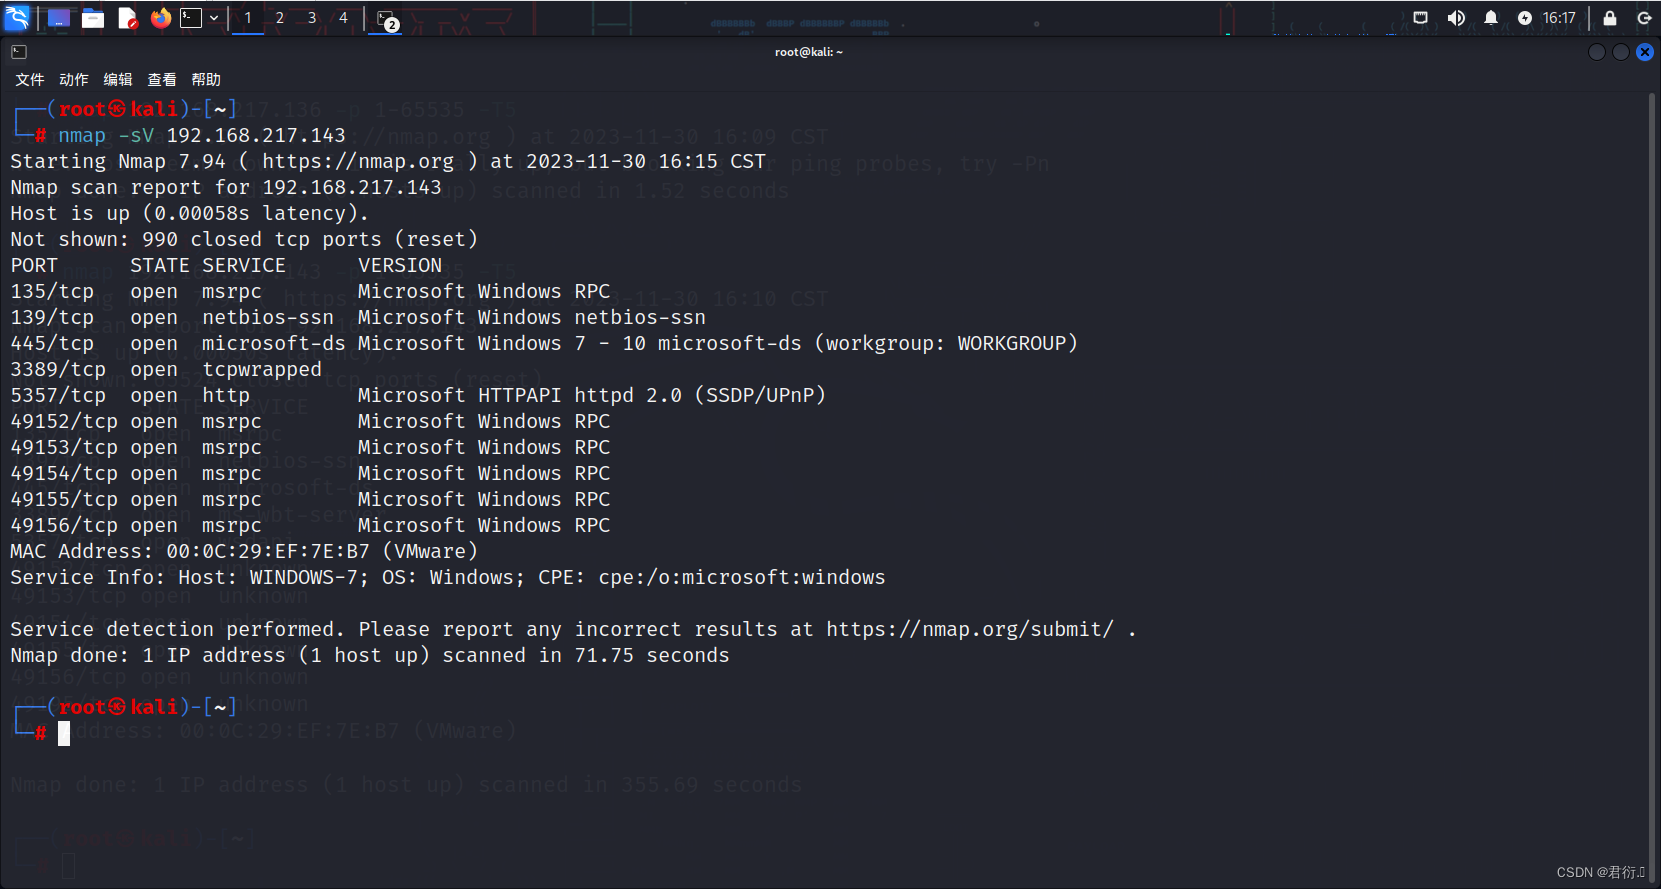Click the terminal window menu icon in titlebar
This screenshot has width=1661, height=889.
click(19, 52)
